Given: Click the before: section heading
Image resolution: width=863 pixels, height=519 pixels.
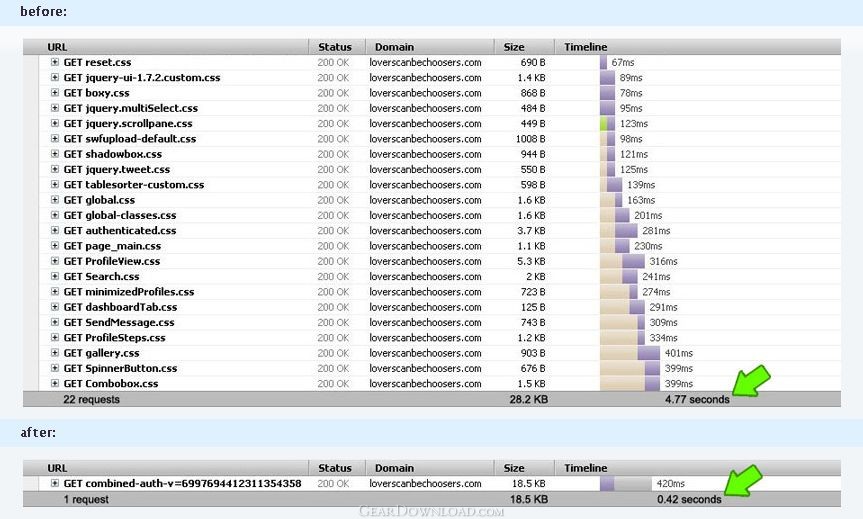Looking at the screenshot, I should (x=43, y=12).
